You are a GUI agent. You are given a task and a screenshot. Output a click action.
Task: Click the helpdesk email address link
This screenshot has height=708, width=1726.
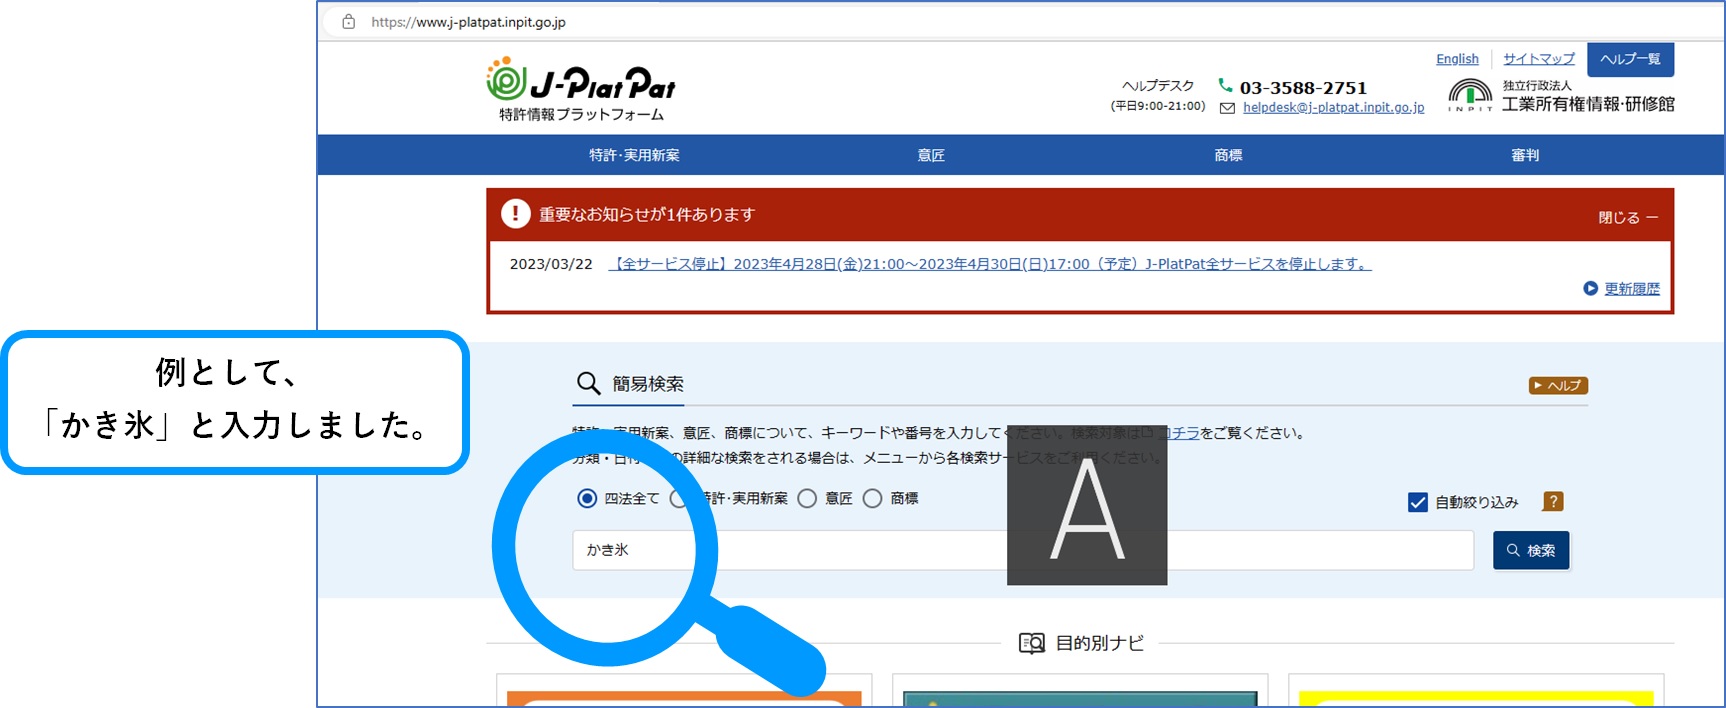pos(1333,108)
